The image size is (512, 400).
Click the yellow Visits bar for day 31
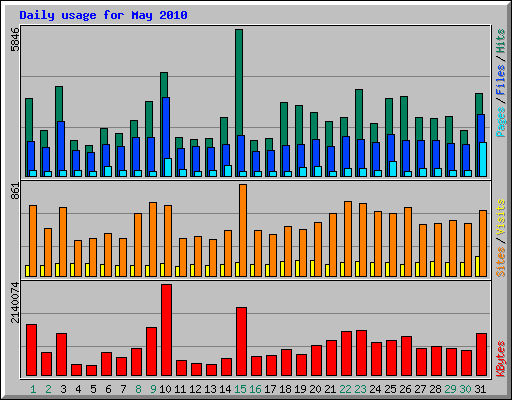point(477,266)
